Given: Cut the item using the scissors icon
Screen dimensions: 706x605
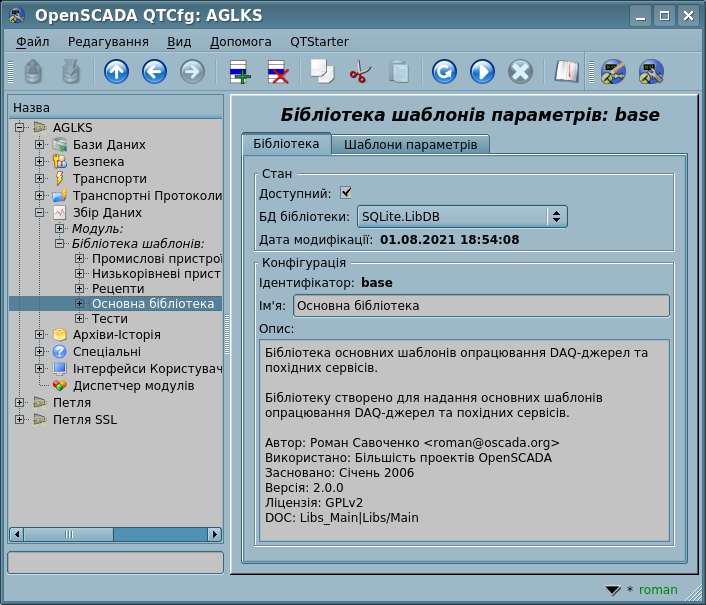Looking at the screenshot, I should click(360, 72).
